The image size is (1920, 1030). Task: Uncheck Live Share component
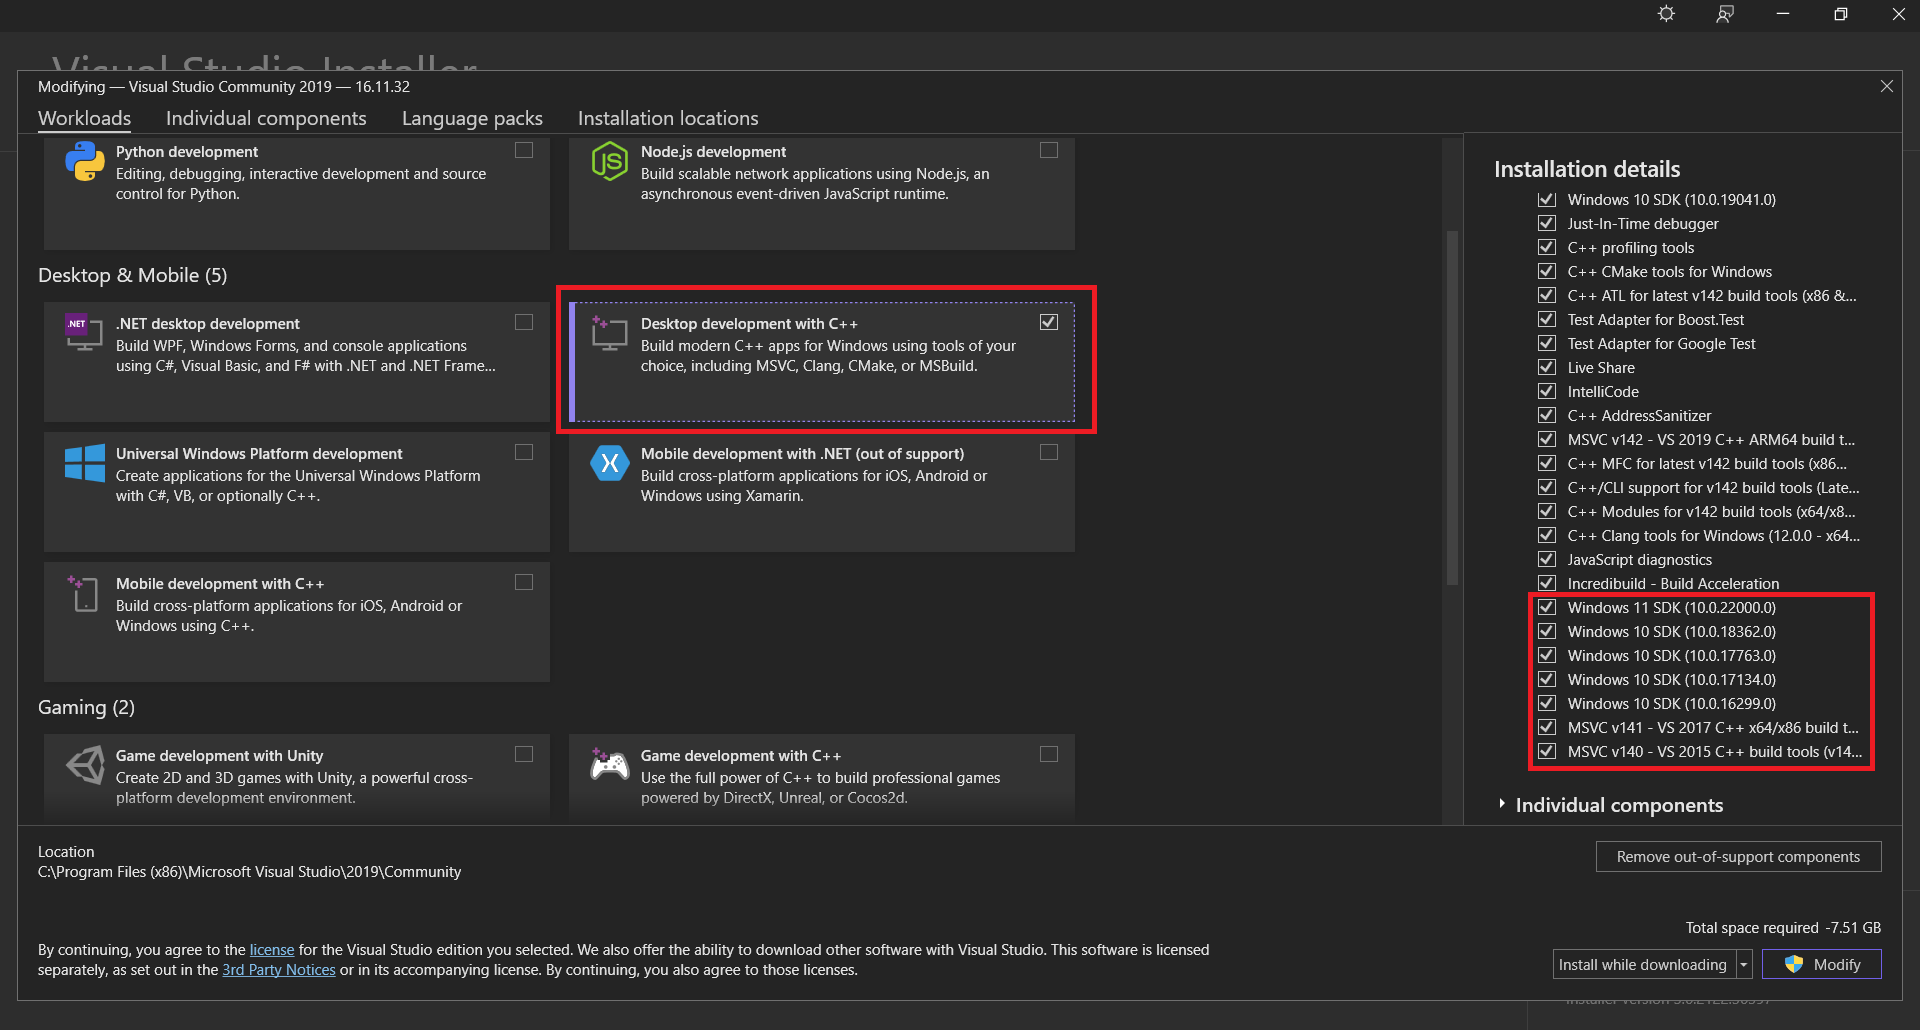[1547, 367]
